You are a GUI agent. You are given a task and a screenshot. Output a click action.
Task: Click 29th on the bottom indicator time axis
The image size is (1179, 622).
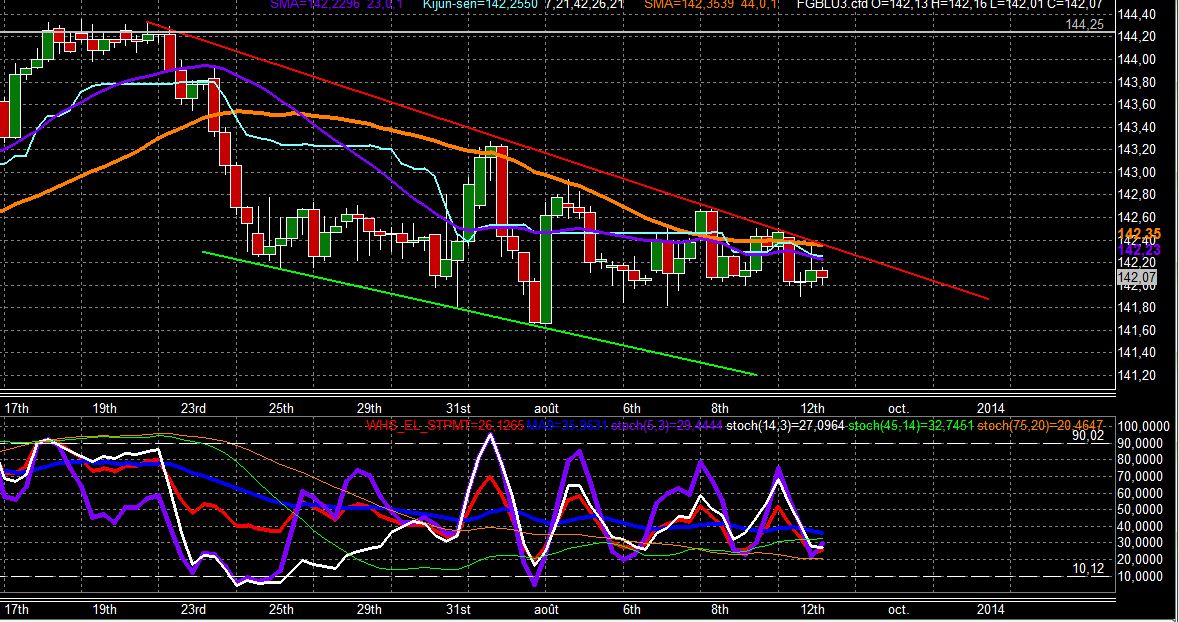(369, 609)
